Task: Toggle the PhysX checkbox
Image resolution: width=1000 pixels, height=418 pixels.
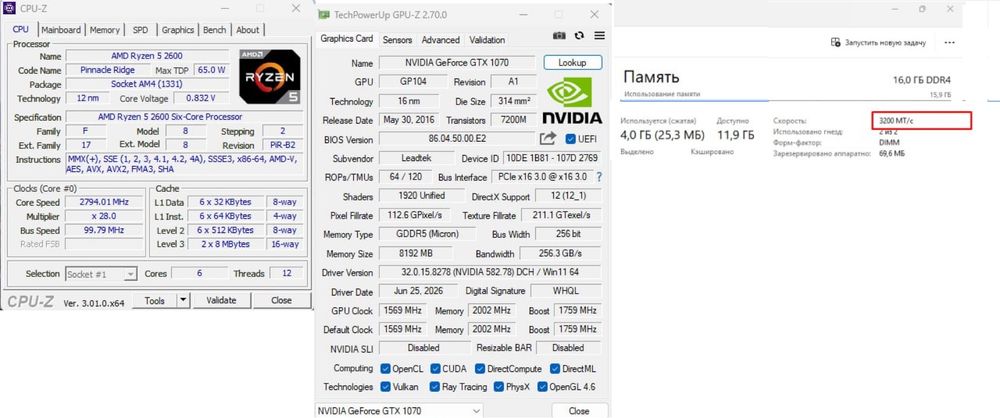Action: (x=499, y=387)
